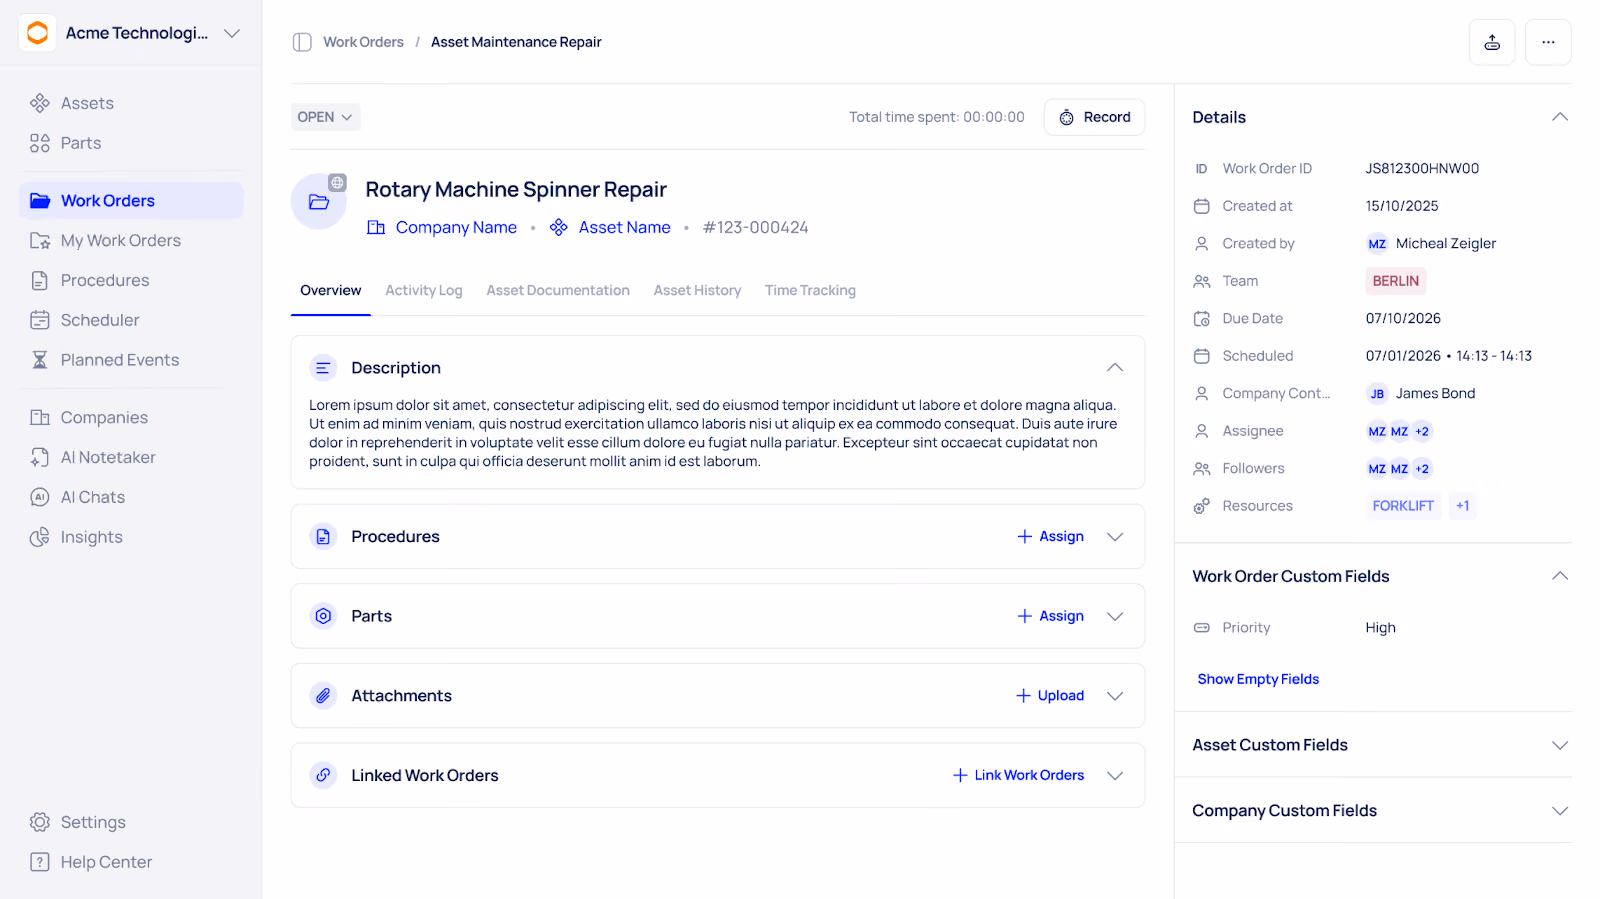Click Link Work Orders
1600x899 pixels.
(x=1018, y=775)
